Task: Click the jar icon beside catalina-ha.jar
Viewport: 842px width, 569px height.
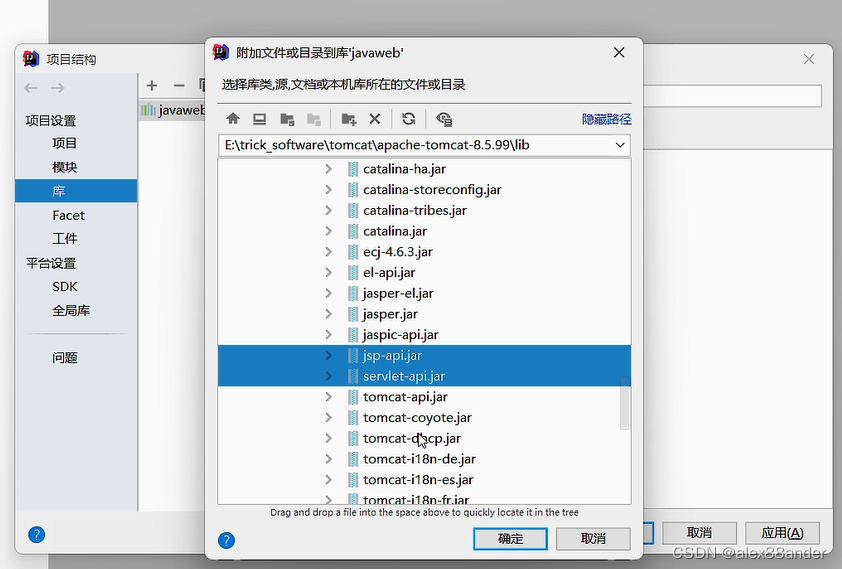Action: point(353,169)
